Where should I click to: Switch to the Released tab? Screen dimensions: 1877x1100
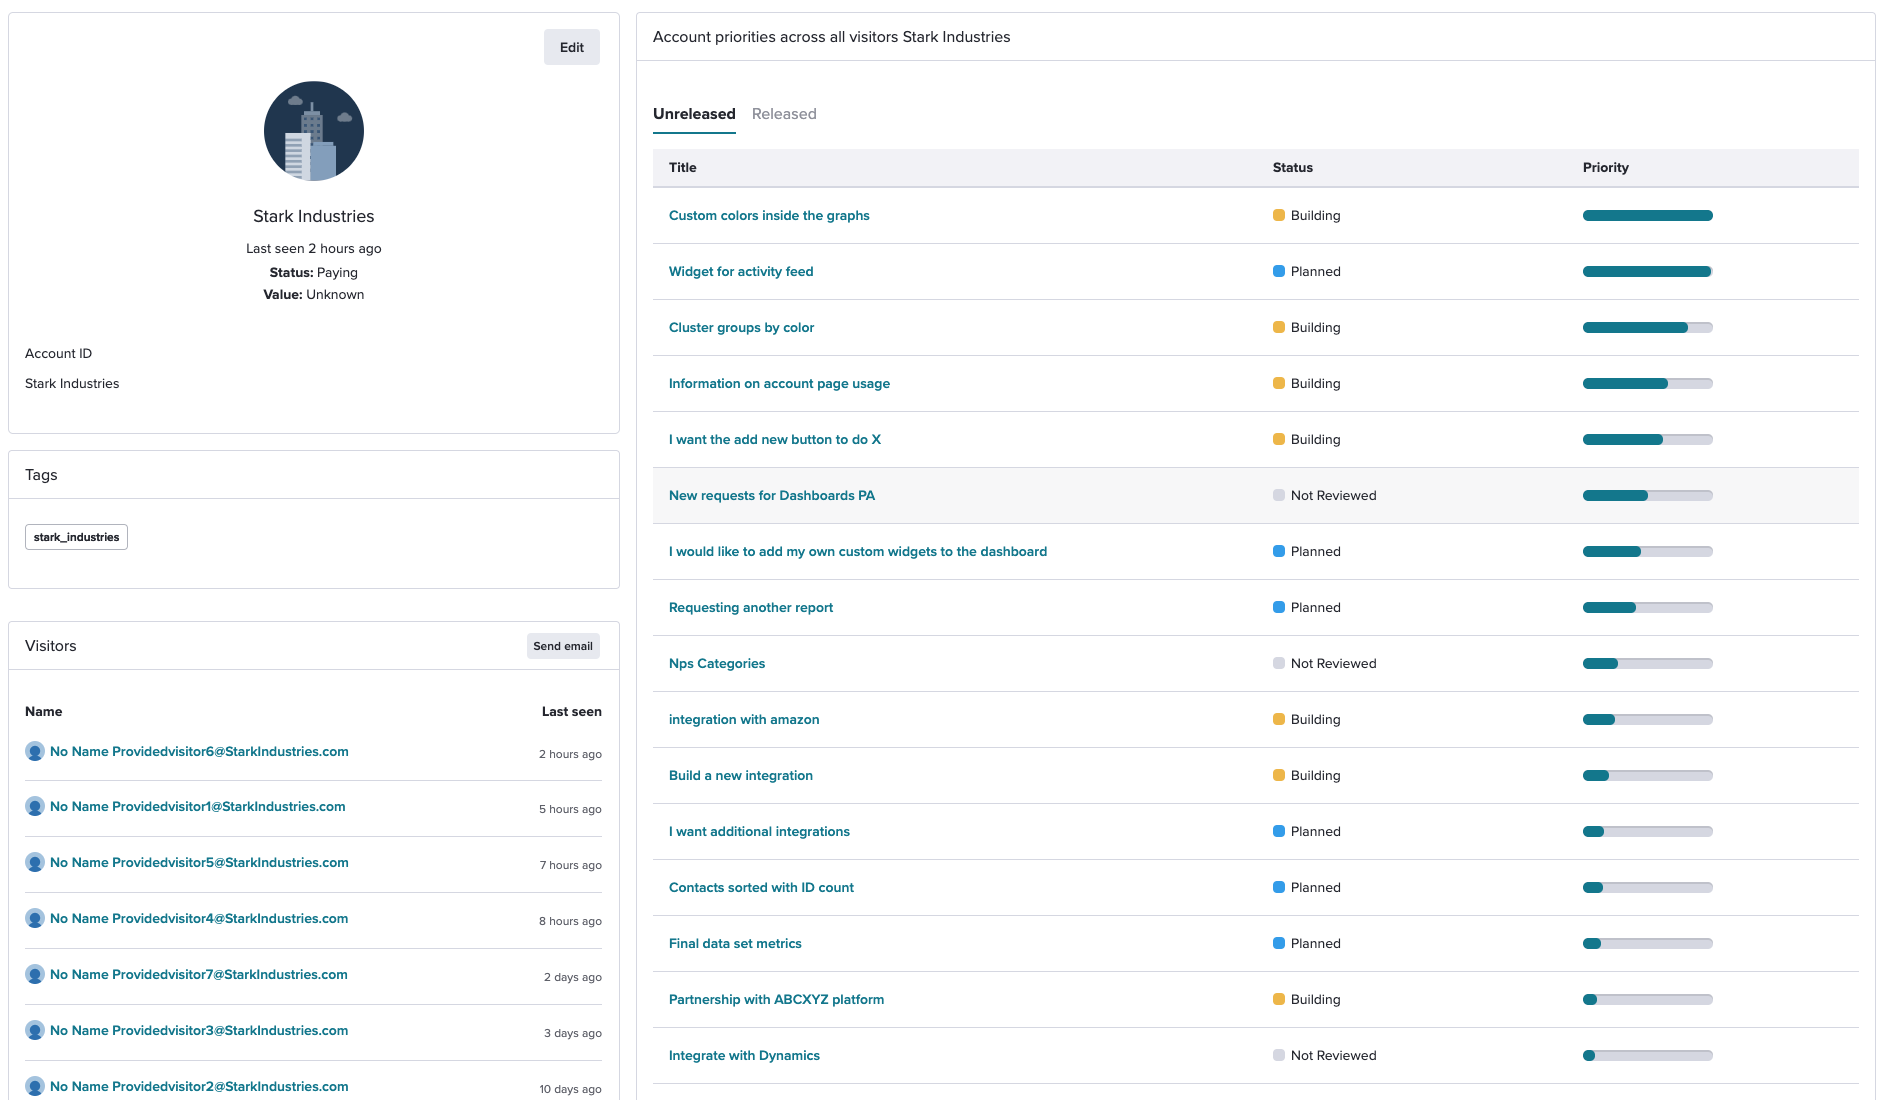(784, 114)
